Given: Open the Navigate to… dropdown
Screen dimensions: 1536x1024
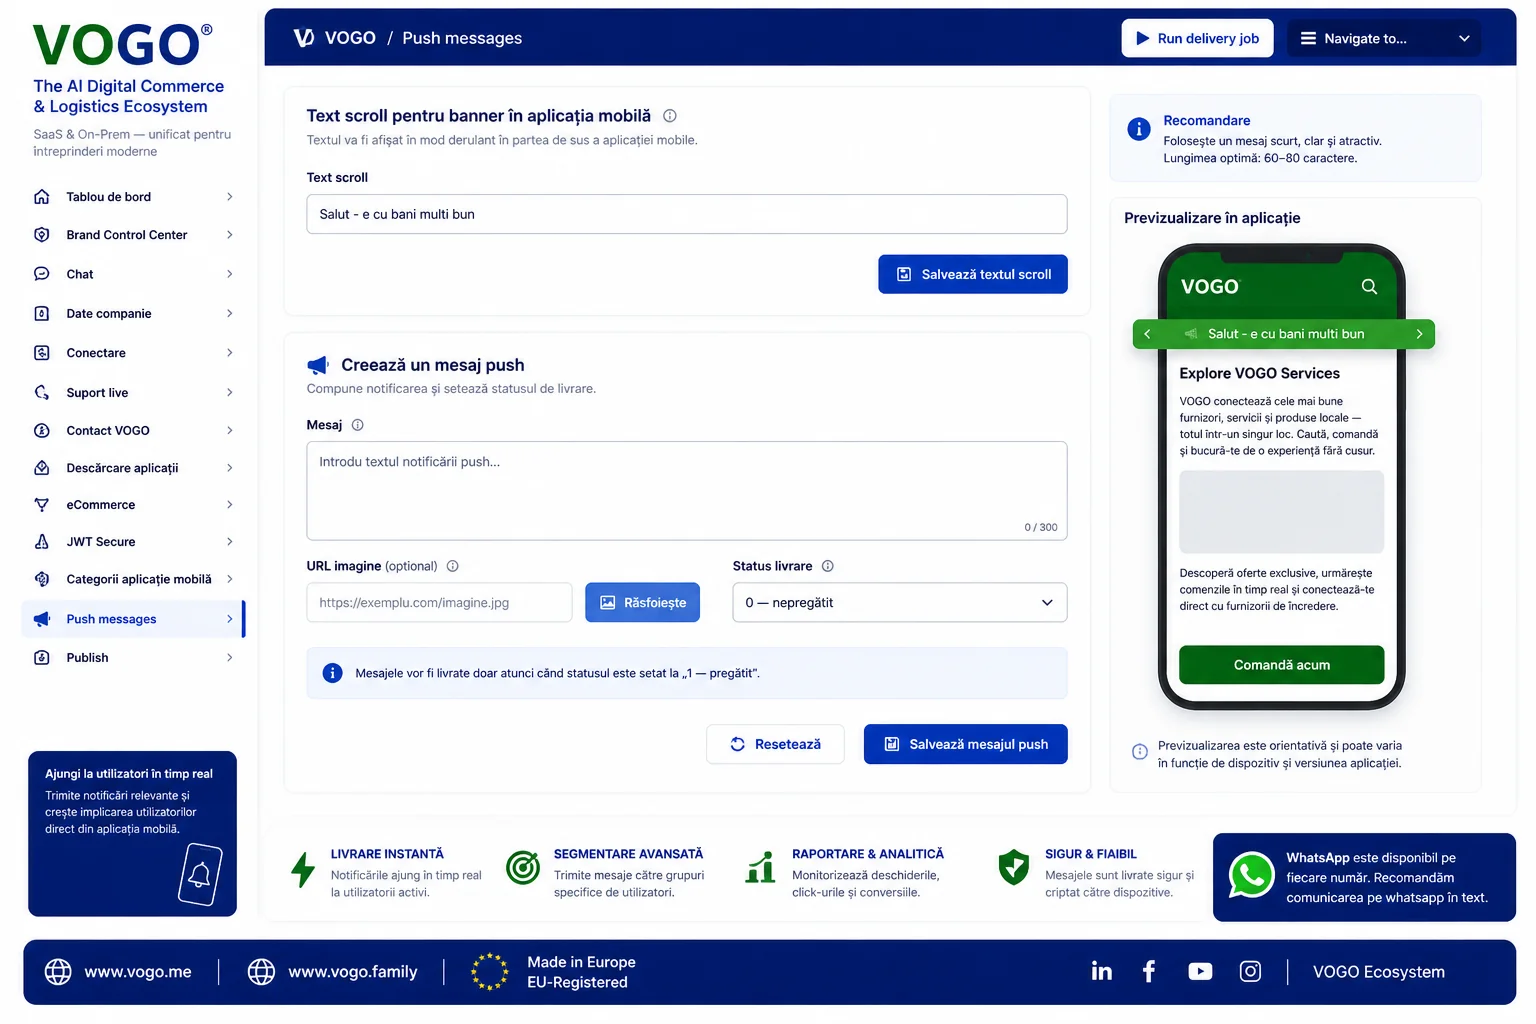Looking at the screenshot, I should pyautogui.click(x=1384, y=38).
